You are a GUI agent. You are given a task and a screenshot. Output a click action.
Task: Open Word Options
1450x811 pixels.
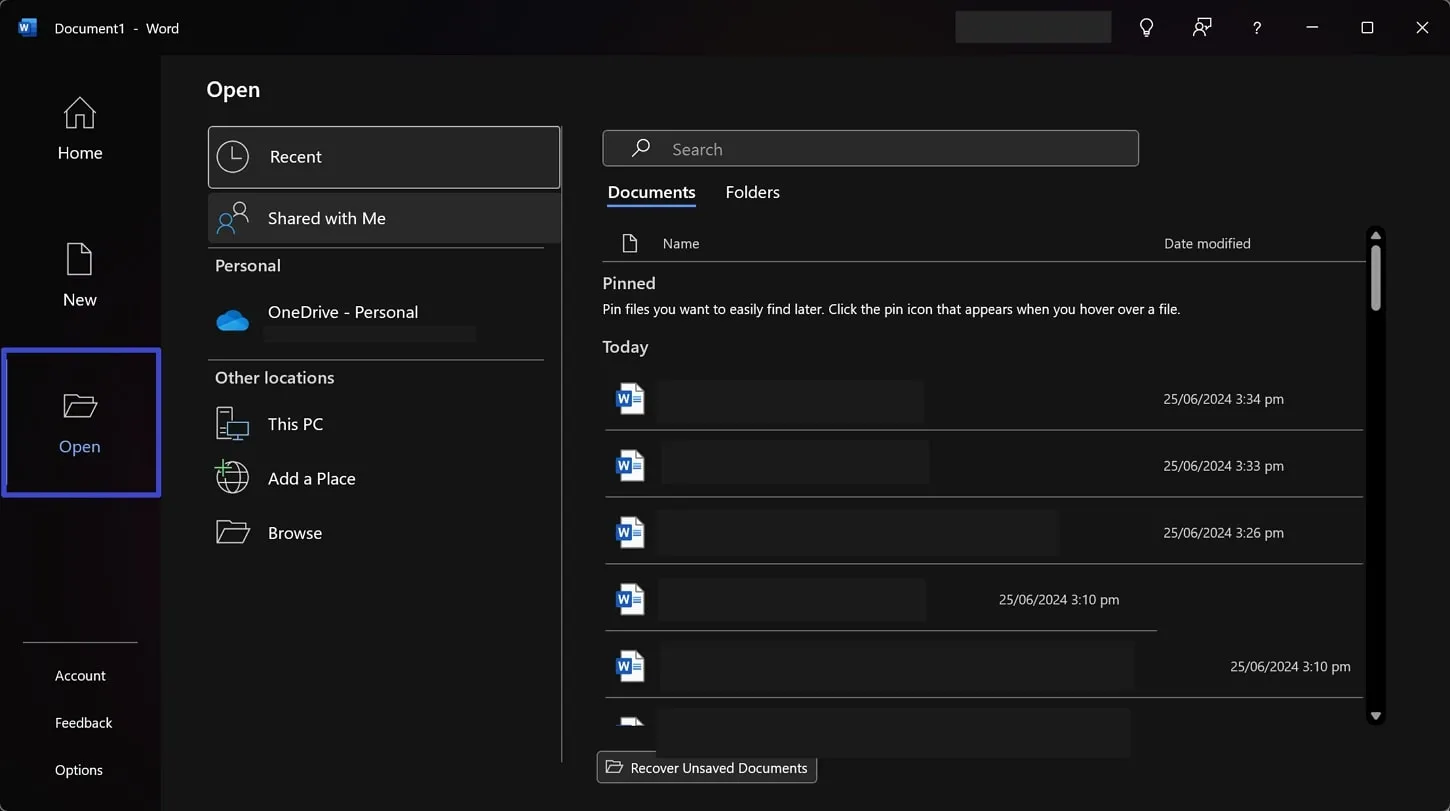(79, 770)
